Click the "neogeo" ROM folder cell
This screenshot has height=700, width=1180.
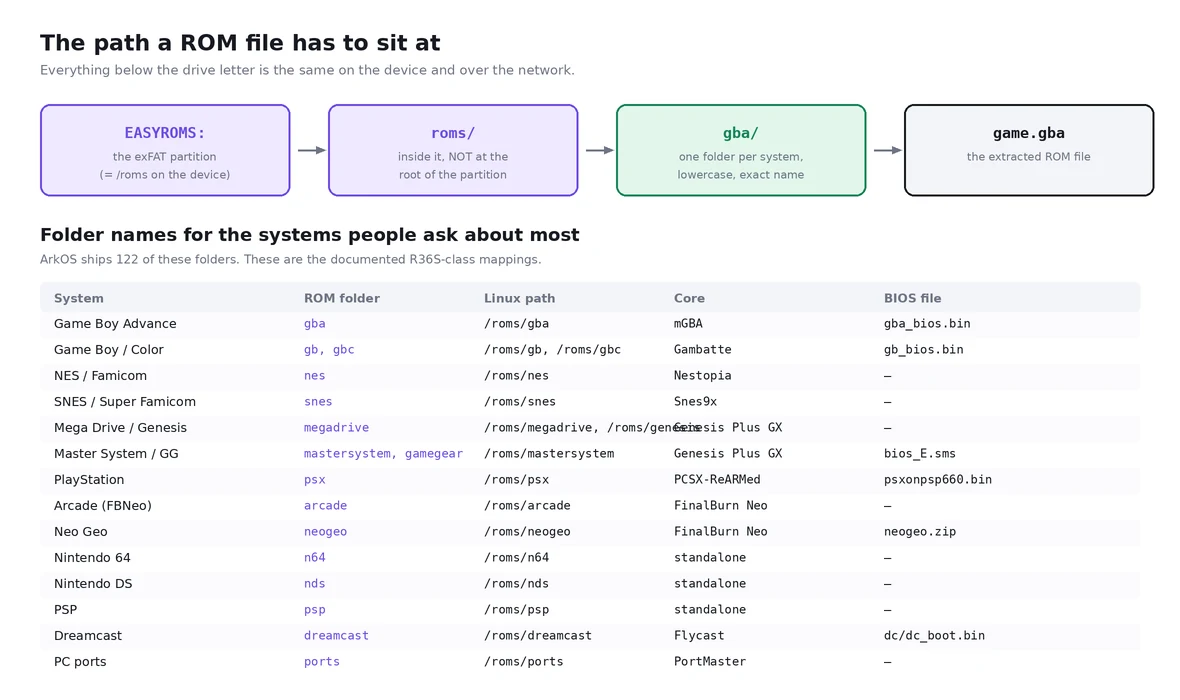(325, 532)
